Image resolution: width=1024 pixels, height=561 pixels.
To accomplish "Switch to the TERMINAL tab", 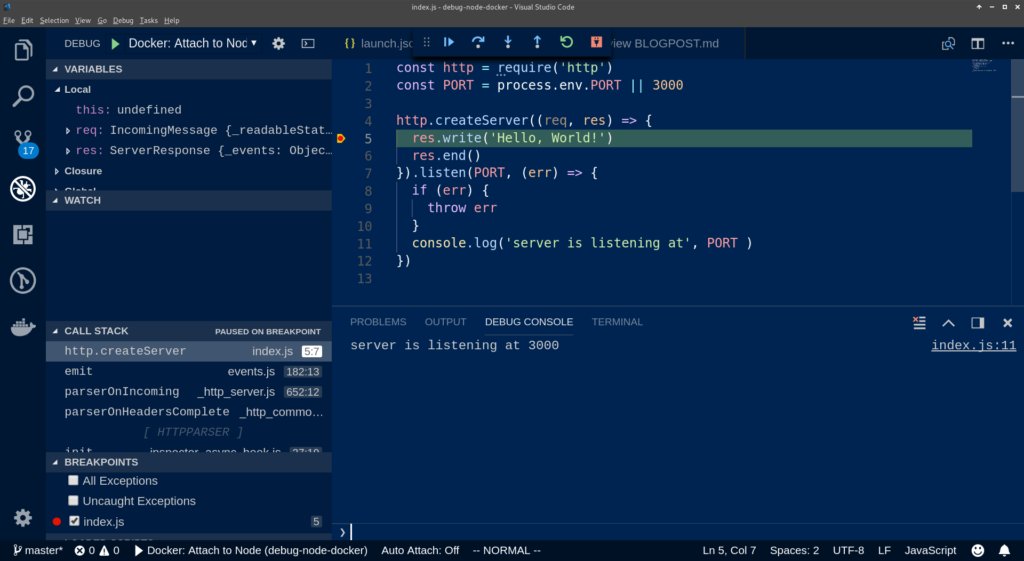I will pyautogui.click(x=616, y=322).
